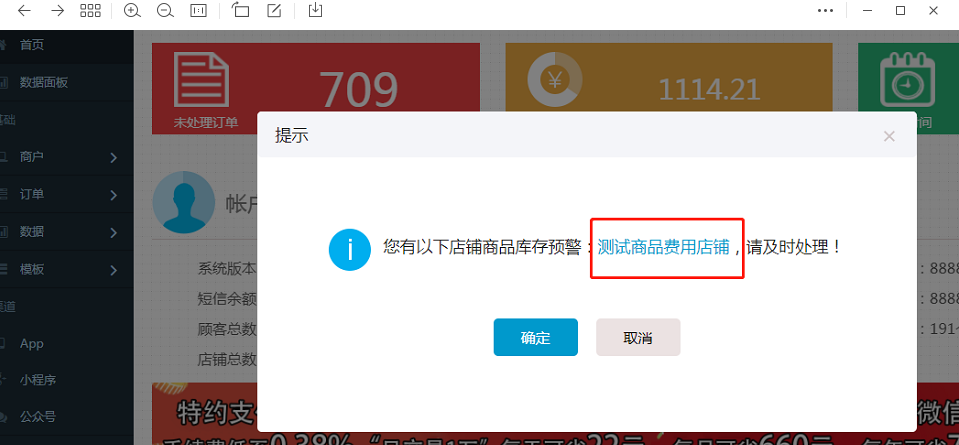959x445 pixels.
Task: Zoom in with the magnifier plus icon
Action: click(x=132, y=10)
